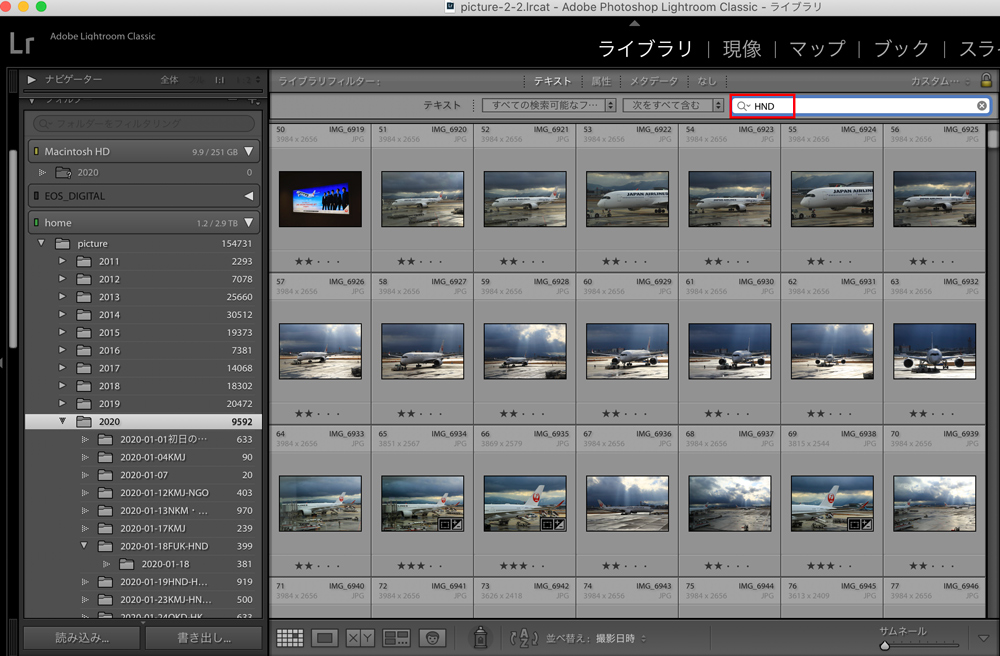This screenshot has width=1000, height=656.
Task: Switch to the ブック module
Action: (901, 48)
